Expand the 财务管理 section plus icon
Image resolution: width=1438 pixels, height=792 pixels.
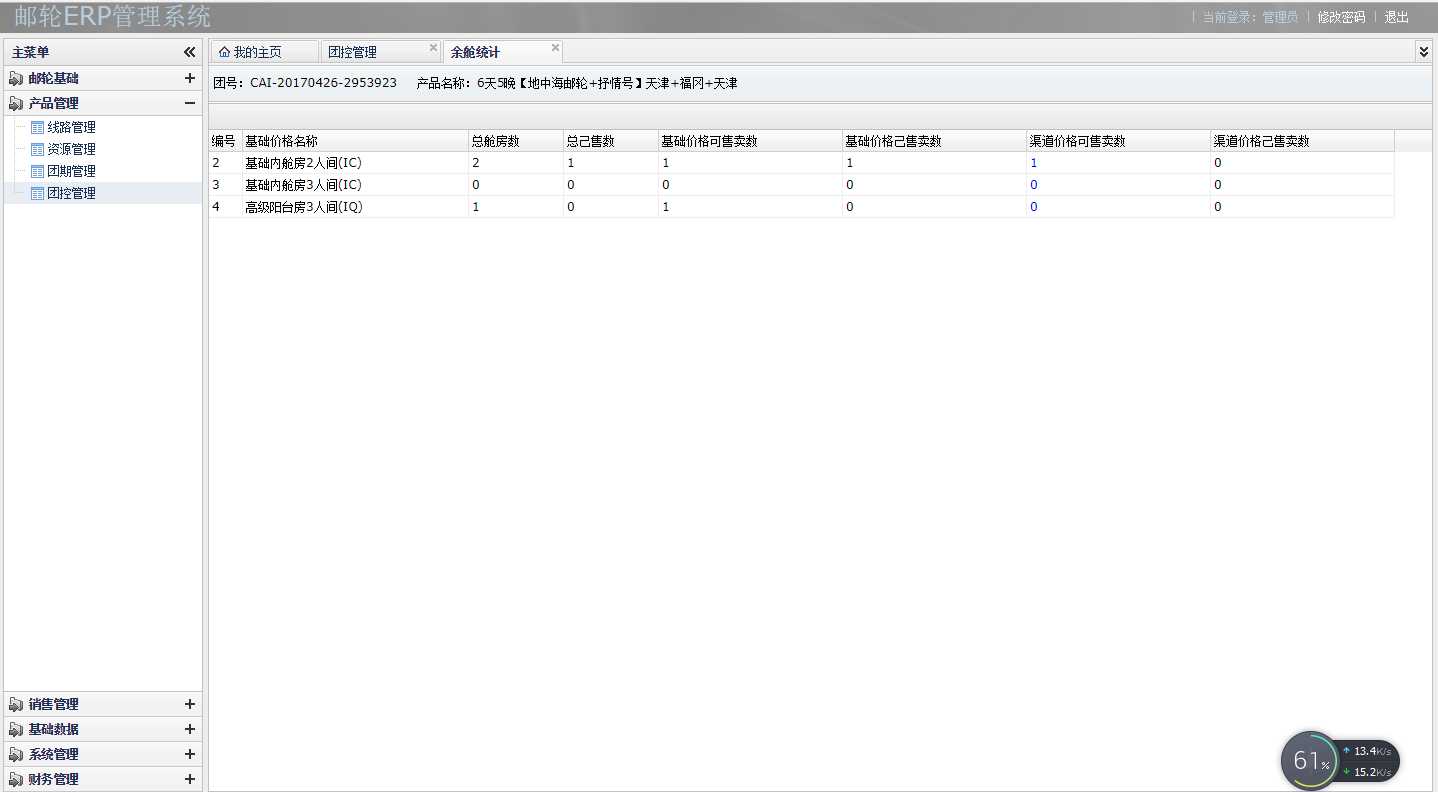point(189,779)
